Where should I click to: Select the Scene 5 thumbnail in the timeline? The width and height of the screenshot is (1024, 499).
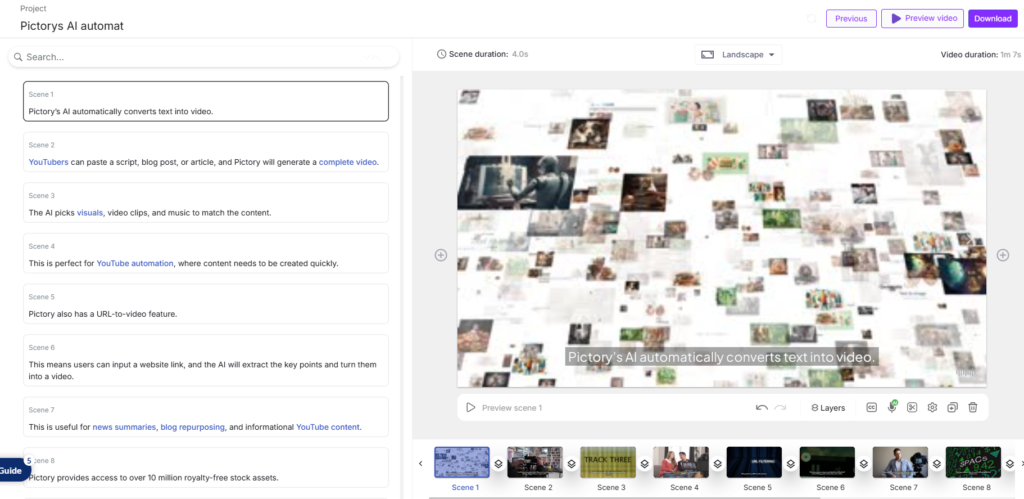point(754,462)
